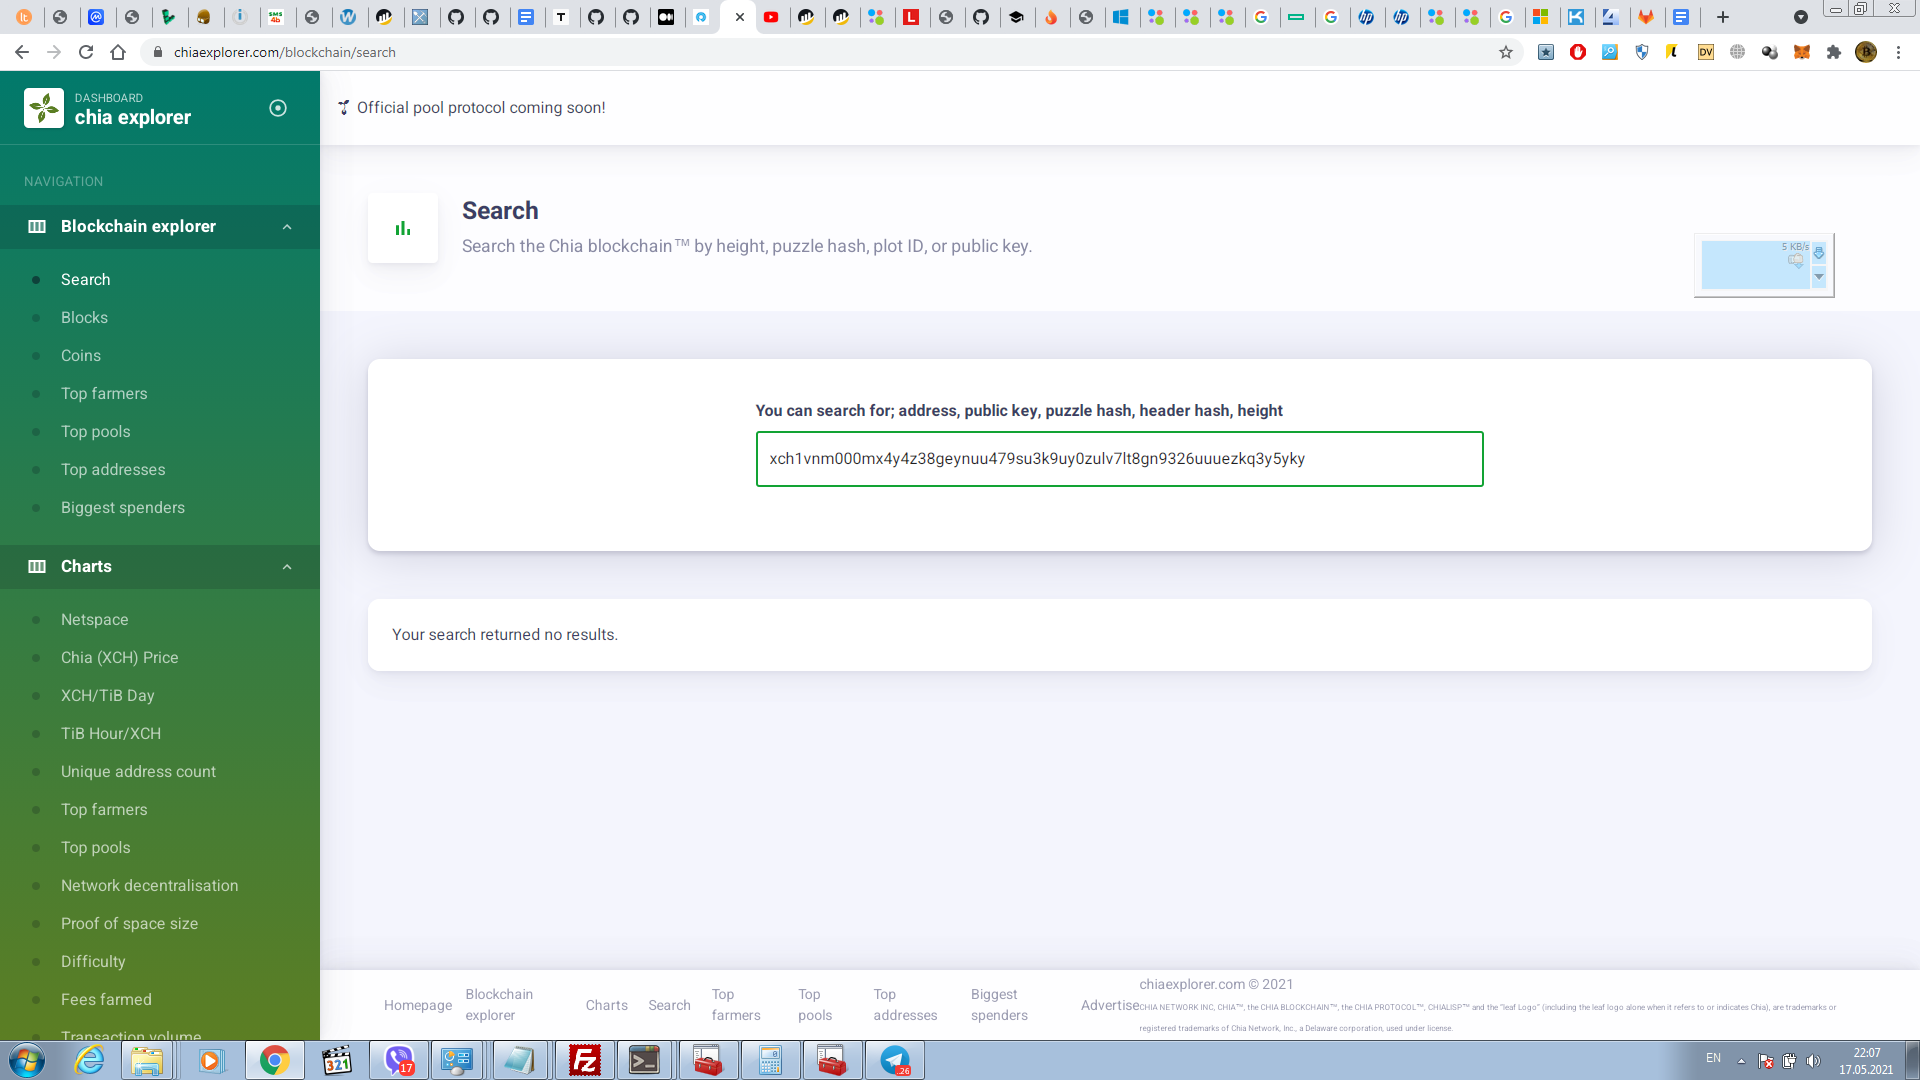
Task: Go back with browser back arrow
Action: [22, 52]
